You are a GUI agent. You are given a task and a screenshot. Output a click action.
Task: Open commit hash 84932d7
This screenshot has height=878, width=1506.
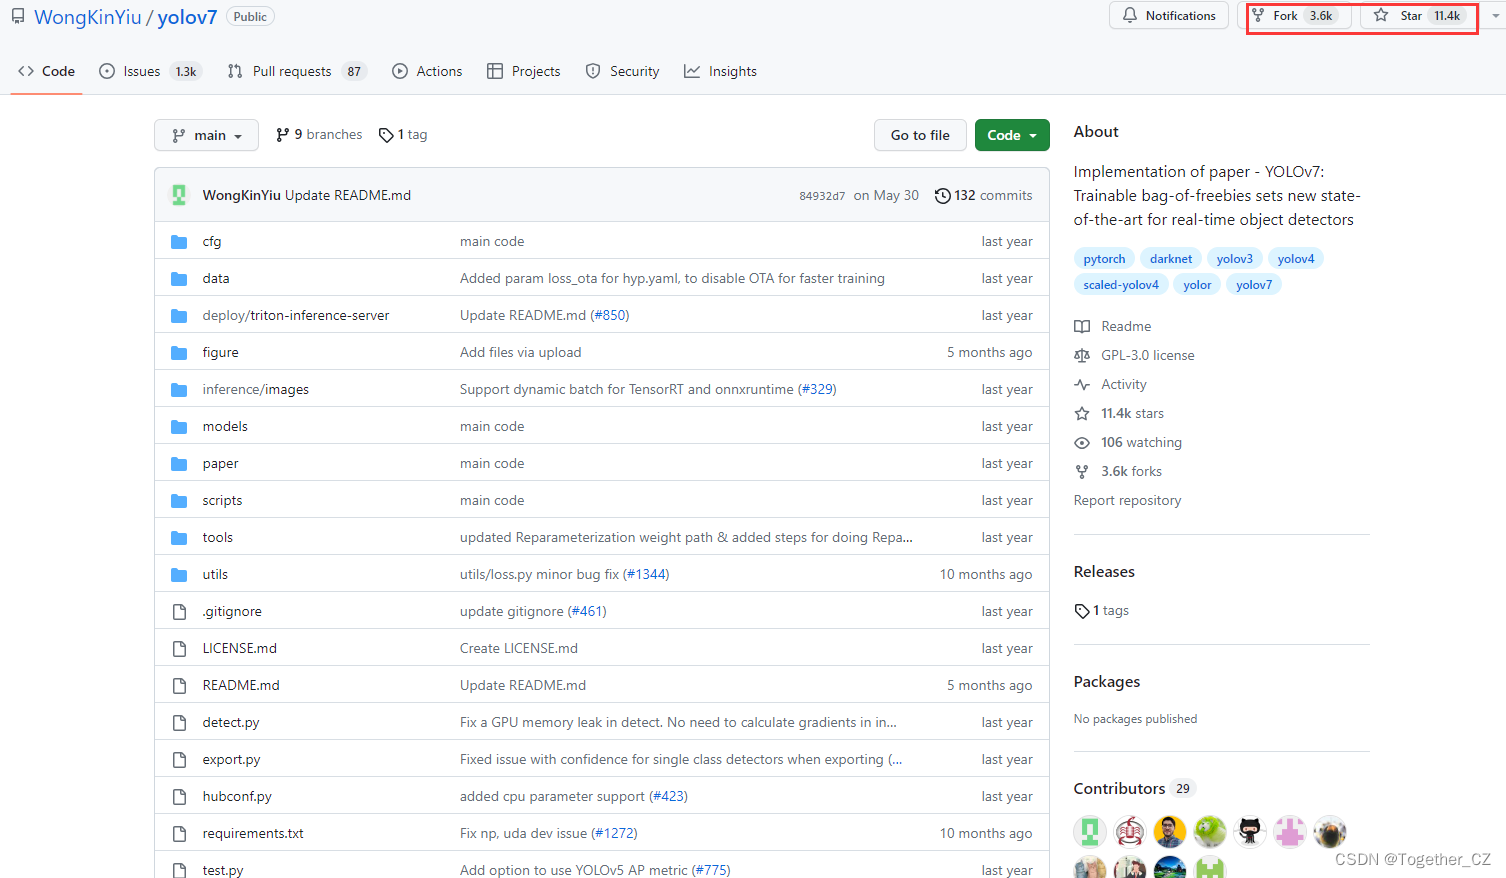click(822, 196)
